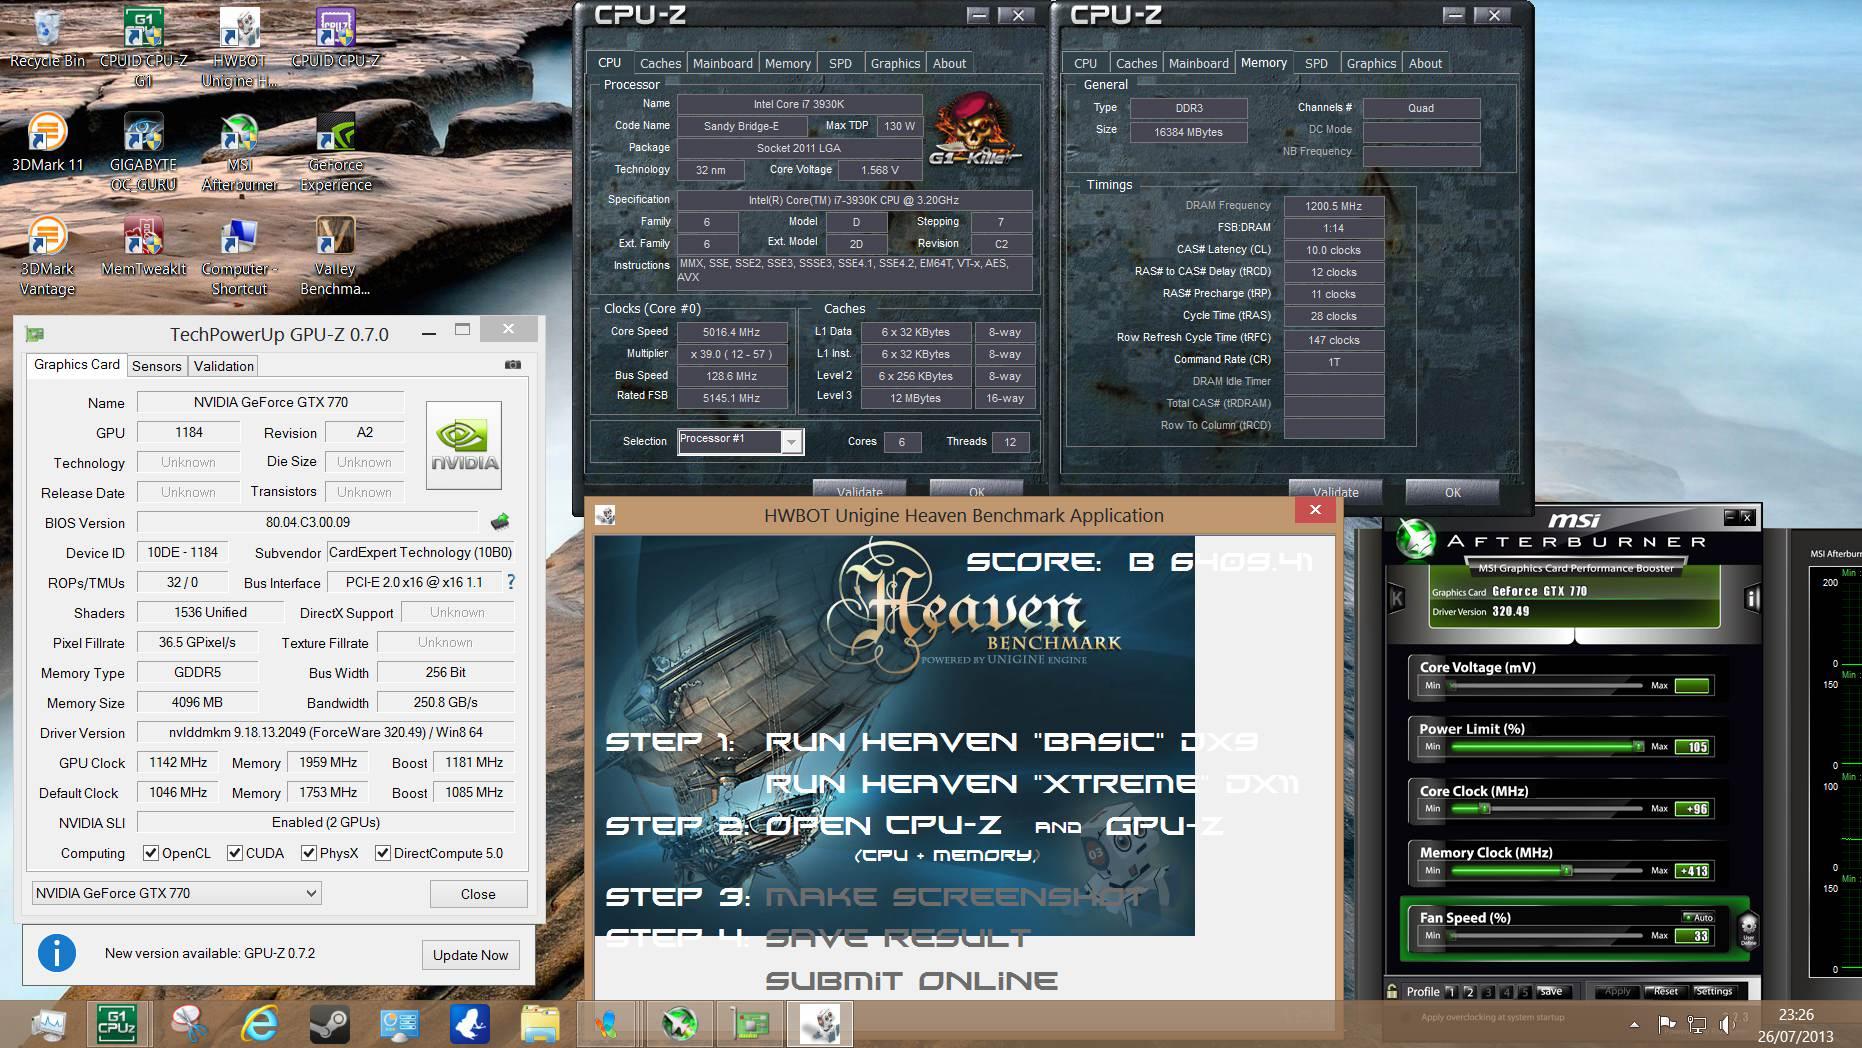Click Afterburner Reset button
This screenshot has height=1048, width=1862.
pyautogui.click(x=1666, y=991)
